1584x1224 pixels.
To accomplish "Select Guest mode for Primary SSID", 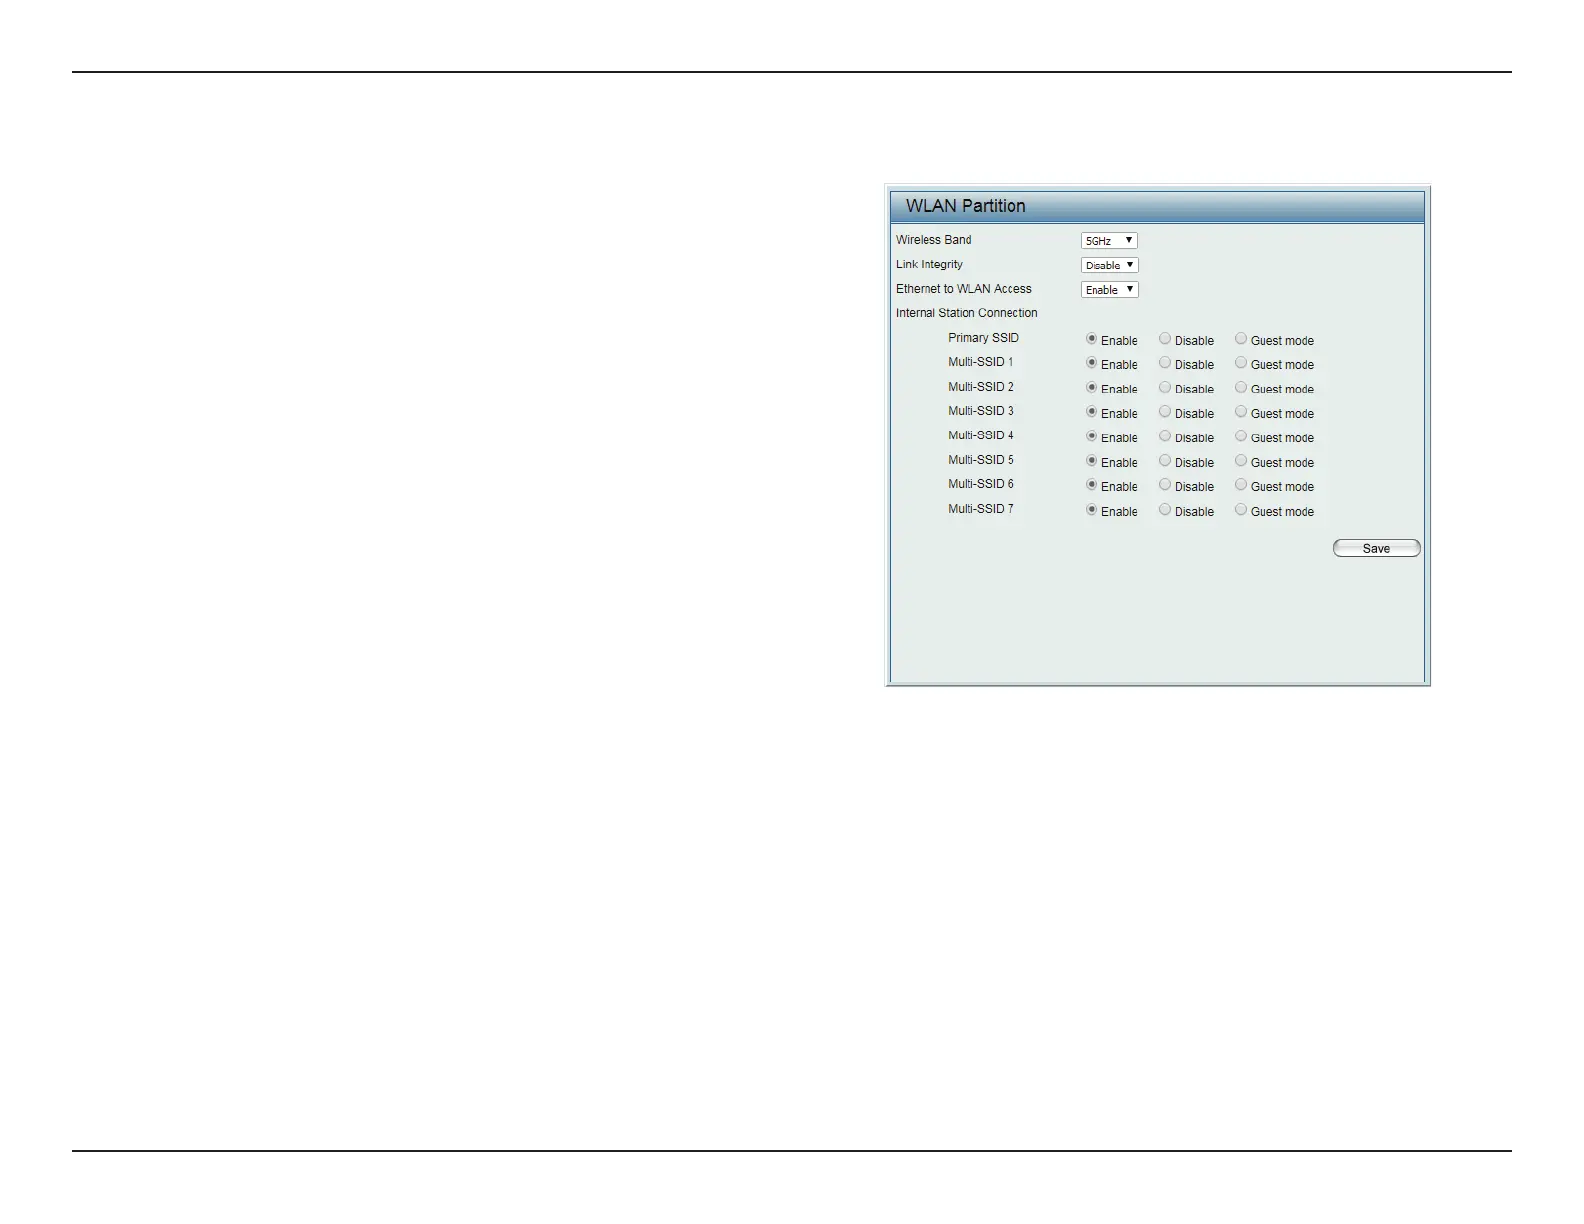I will click(x=1241, y=339).
